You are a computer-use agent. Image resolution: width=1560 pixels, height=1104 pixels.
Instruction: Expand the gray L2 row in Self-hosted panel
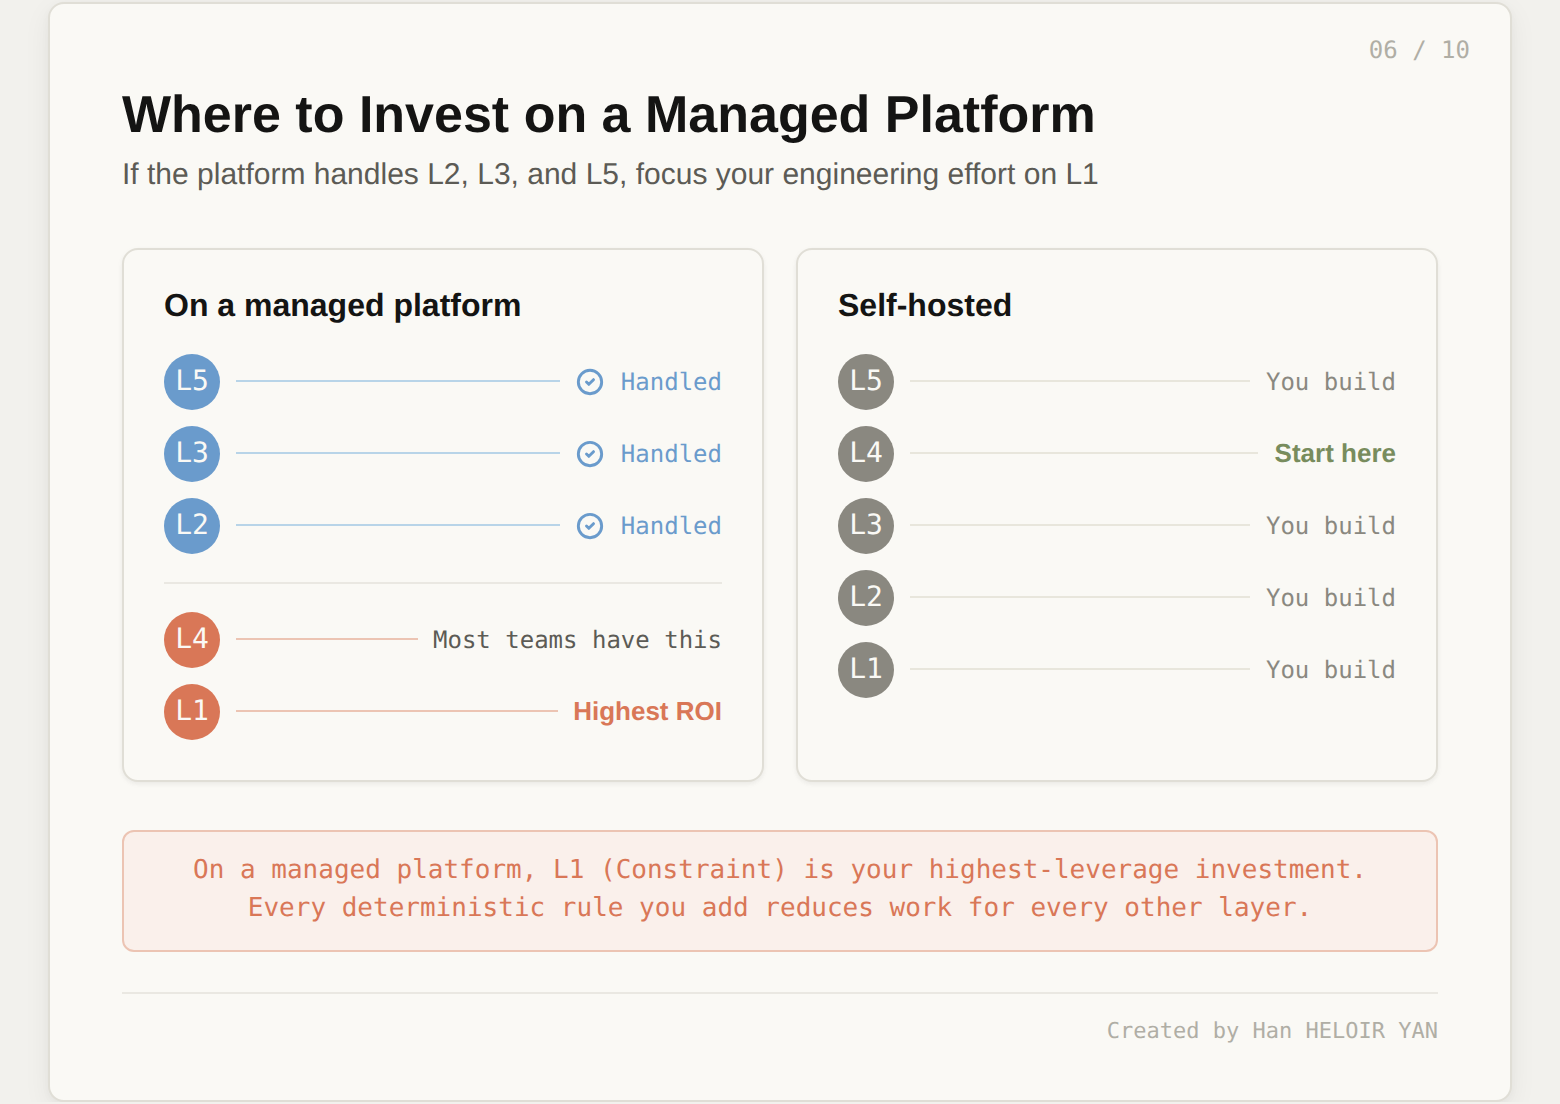pos(865,597)
